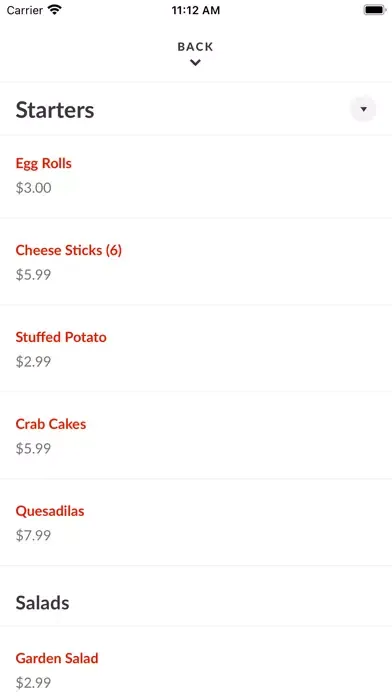Image resolution: width=392 pixels, height=696 pixels.
Task: Tap the $7.99 Quesadilas price
Action: tap(34, 536)
